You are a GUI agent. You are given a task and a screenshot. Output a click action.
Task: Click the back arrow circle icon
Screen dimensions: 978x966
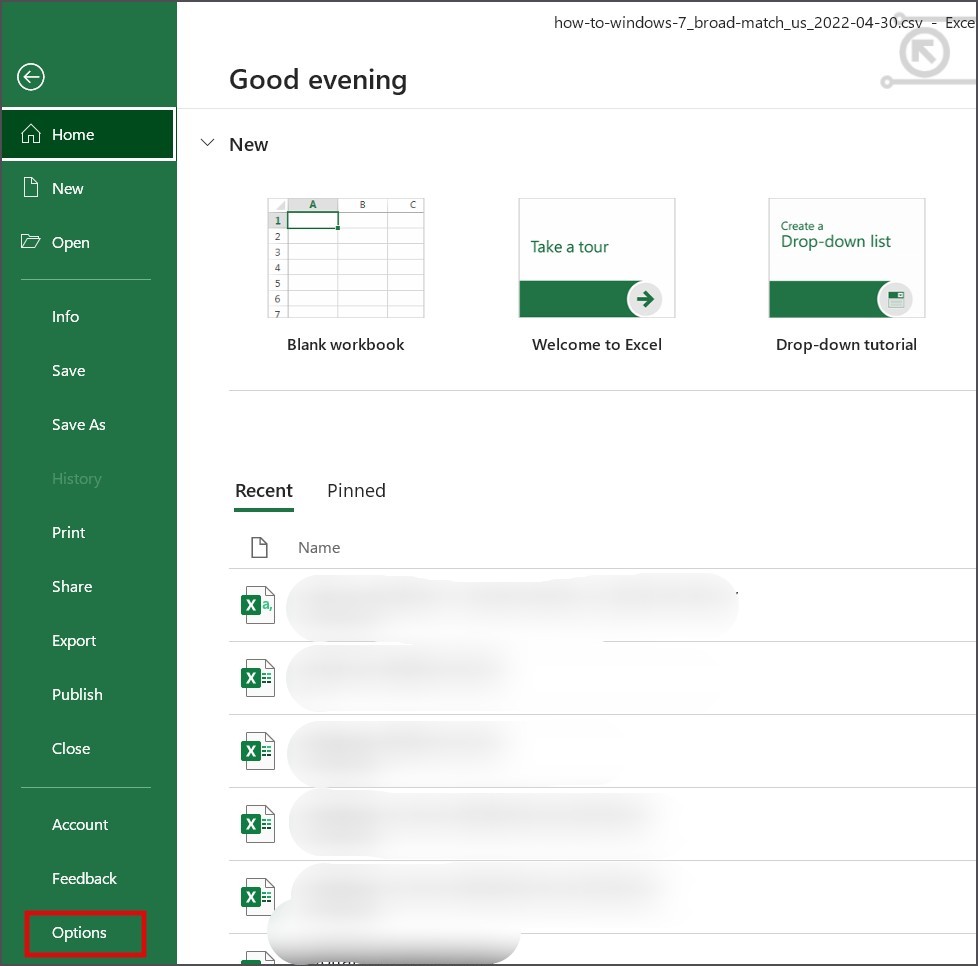coord(31,77)
